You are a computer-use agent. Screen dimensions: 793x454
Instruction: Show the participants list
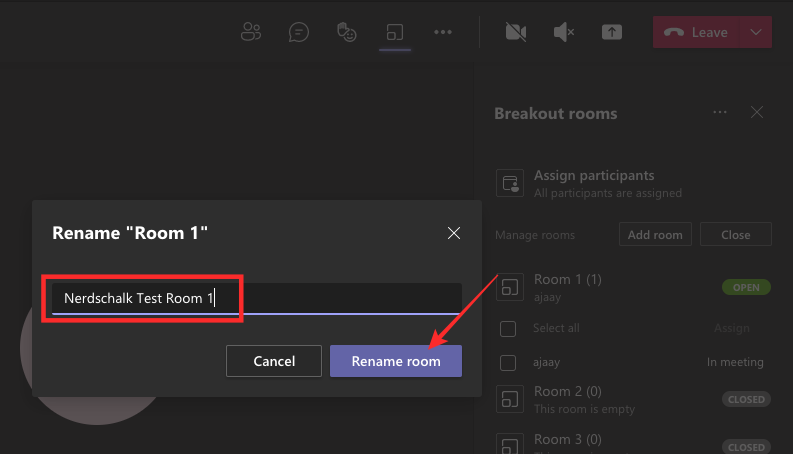(251, 32)
